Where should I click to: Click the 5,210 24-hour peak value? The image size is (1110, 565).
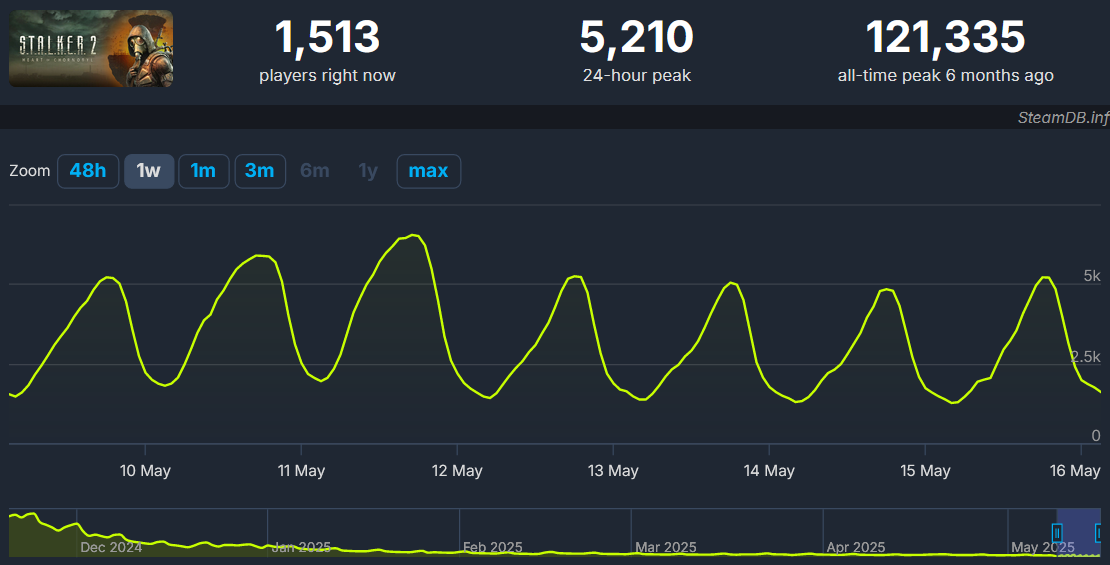(636, 37)
